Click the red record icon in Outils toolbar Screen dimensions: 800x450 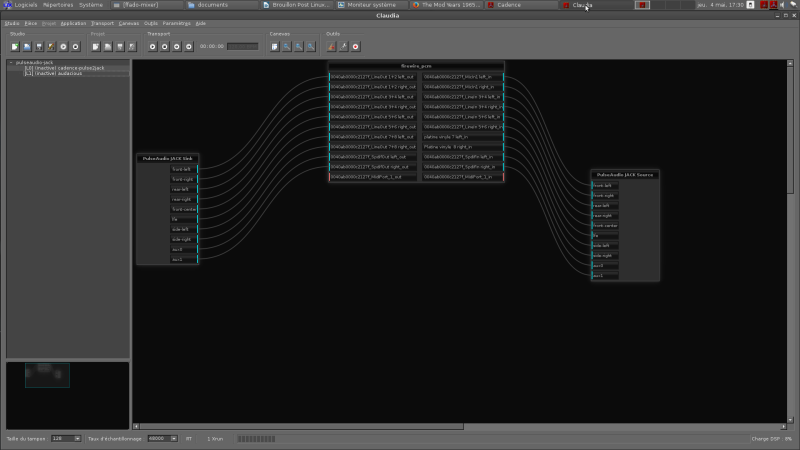coord(355,46)
